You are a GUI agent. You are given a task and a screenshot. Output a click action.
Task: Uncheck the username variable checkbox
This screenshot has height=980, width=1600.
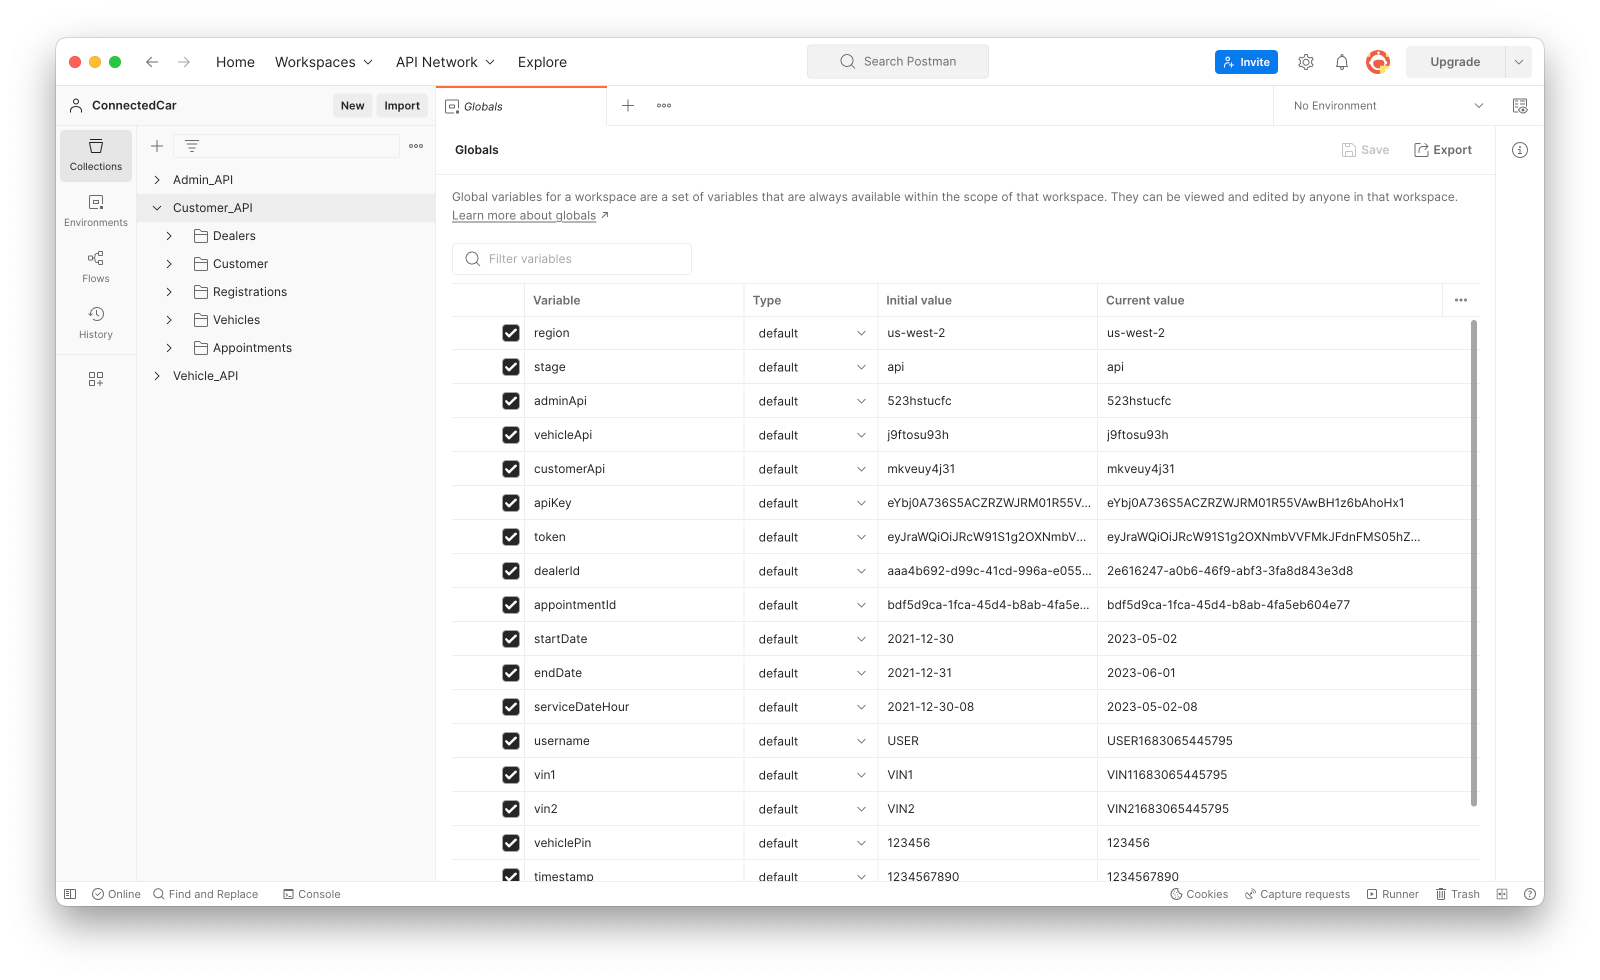pos(511,741)
